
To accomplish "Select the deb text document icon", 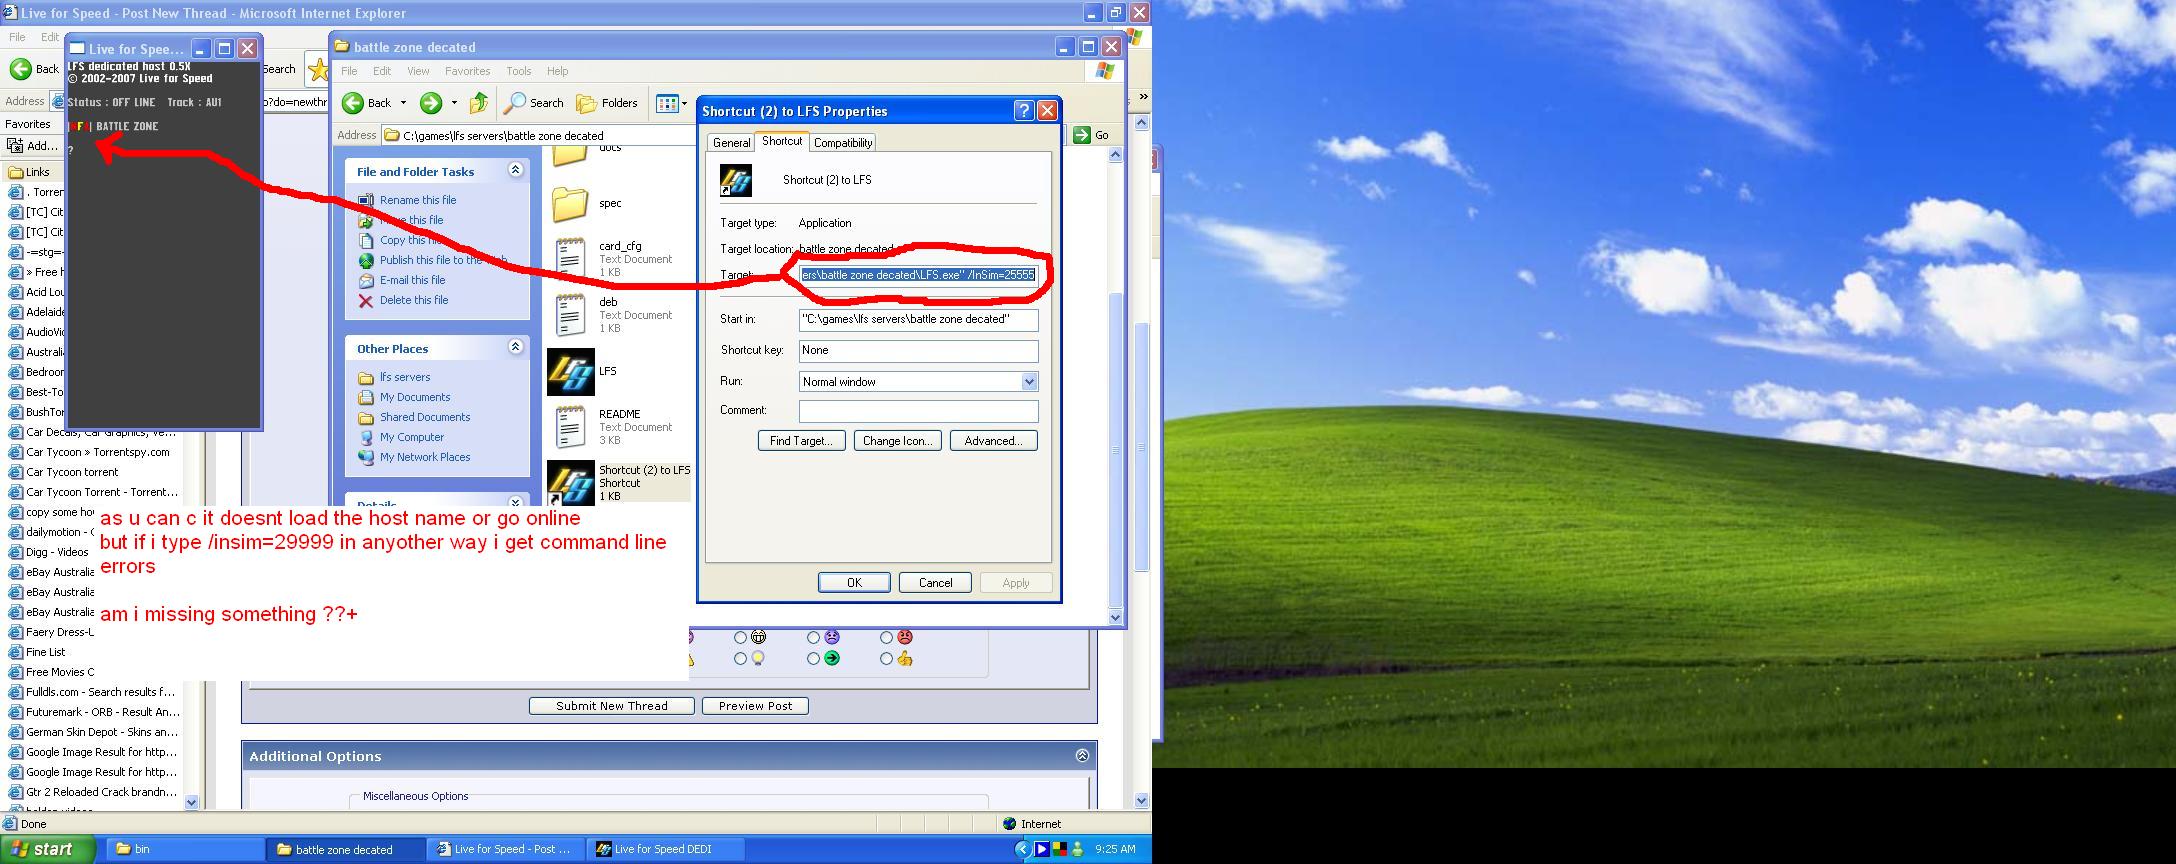I will click(x=570, y=315).
